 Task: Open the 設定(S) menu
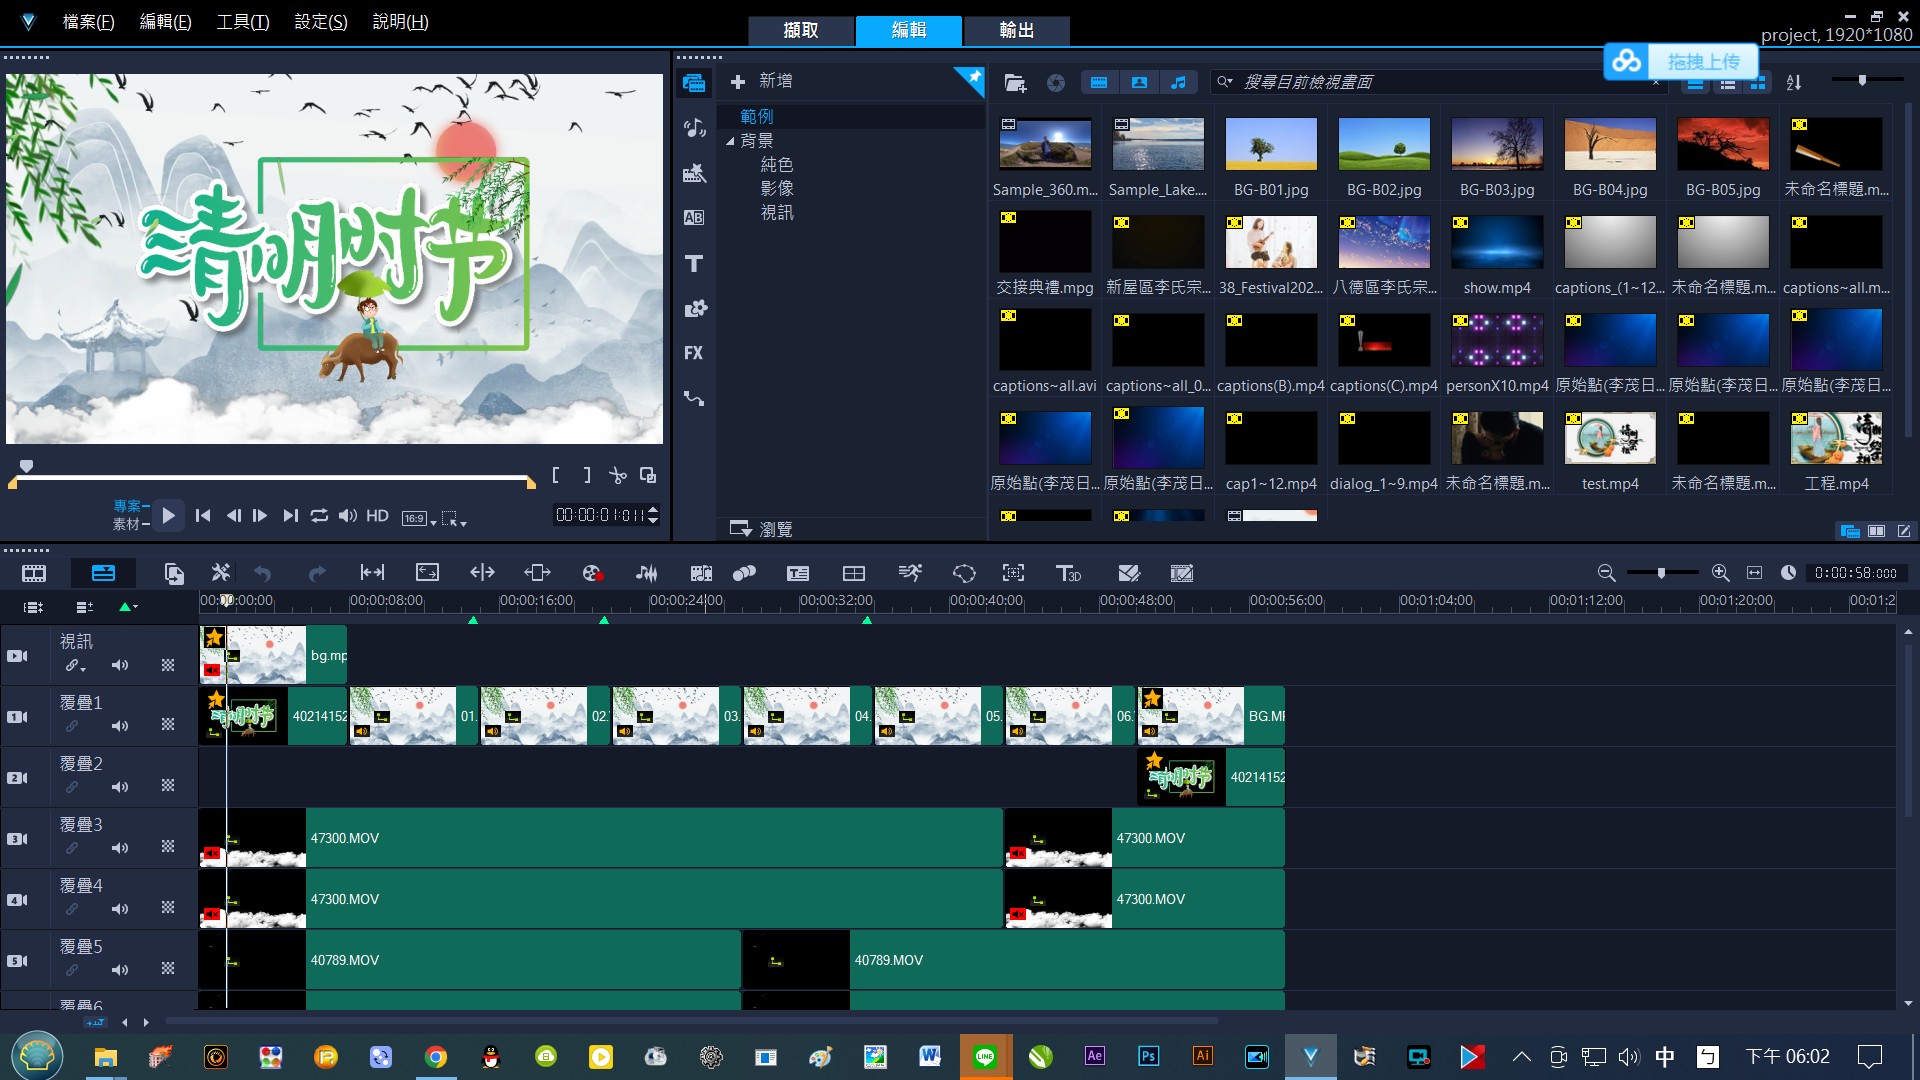pyautogui.click(x=321, y=21)
